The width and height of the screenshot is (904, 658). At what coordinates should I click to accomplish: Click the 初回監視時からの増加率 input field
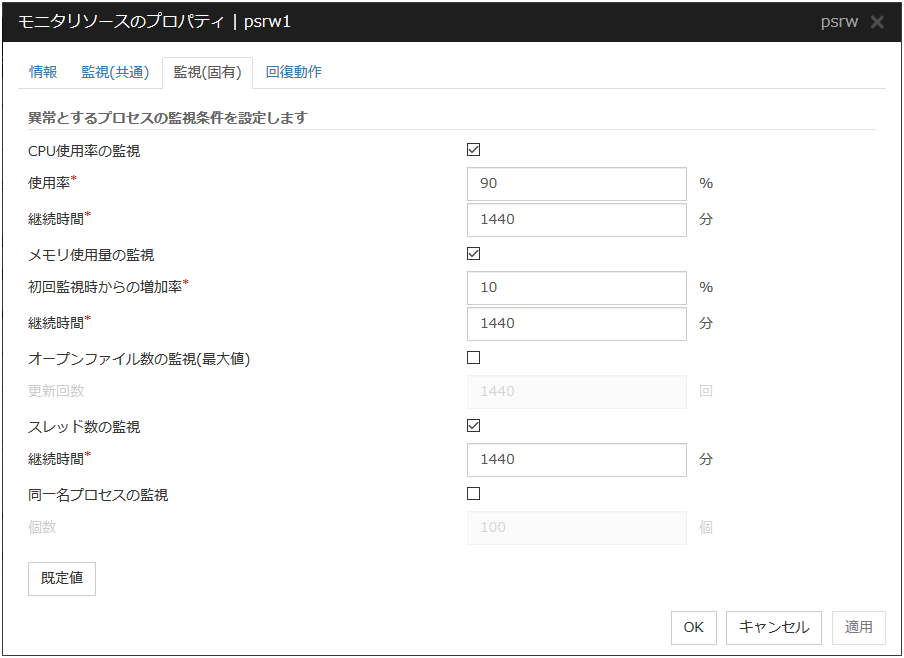point(576,288)
